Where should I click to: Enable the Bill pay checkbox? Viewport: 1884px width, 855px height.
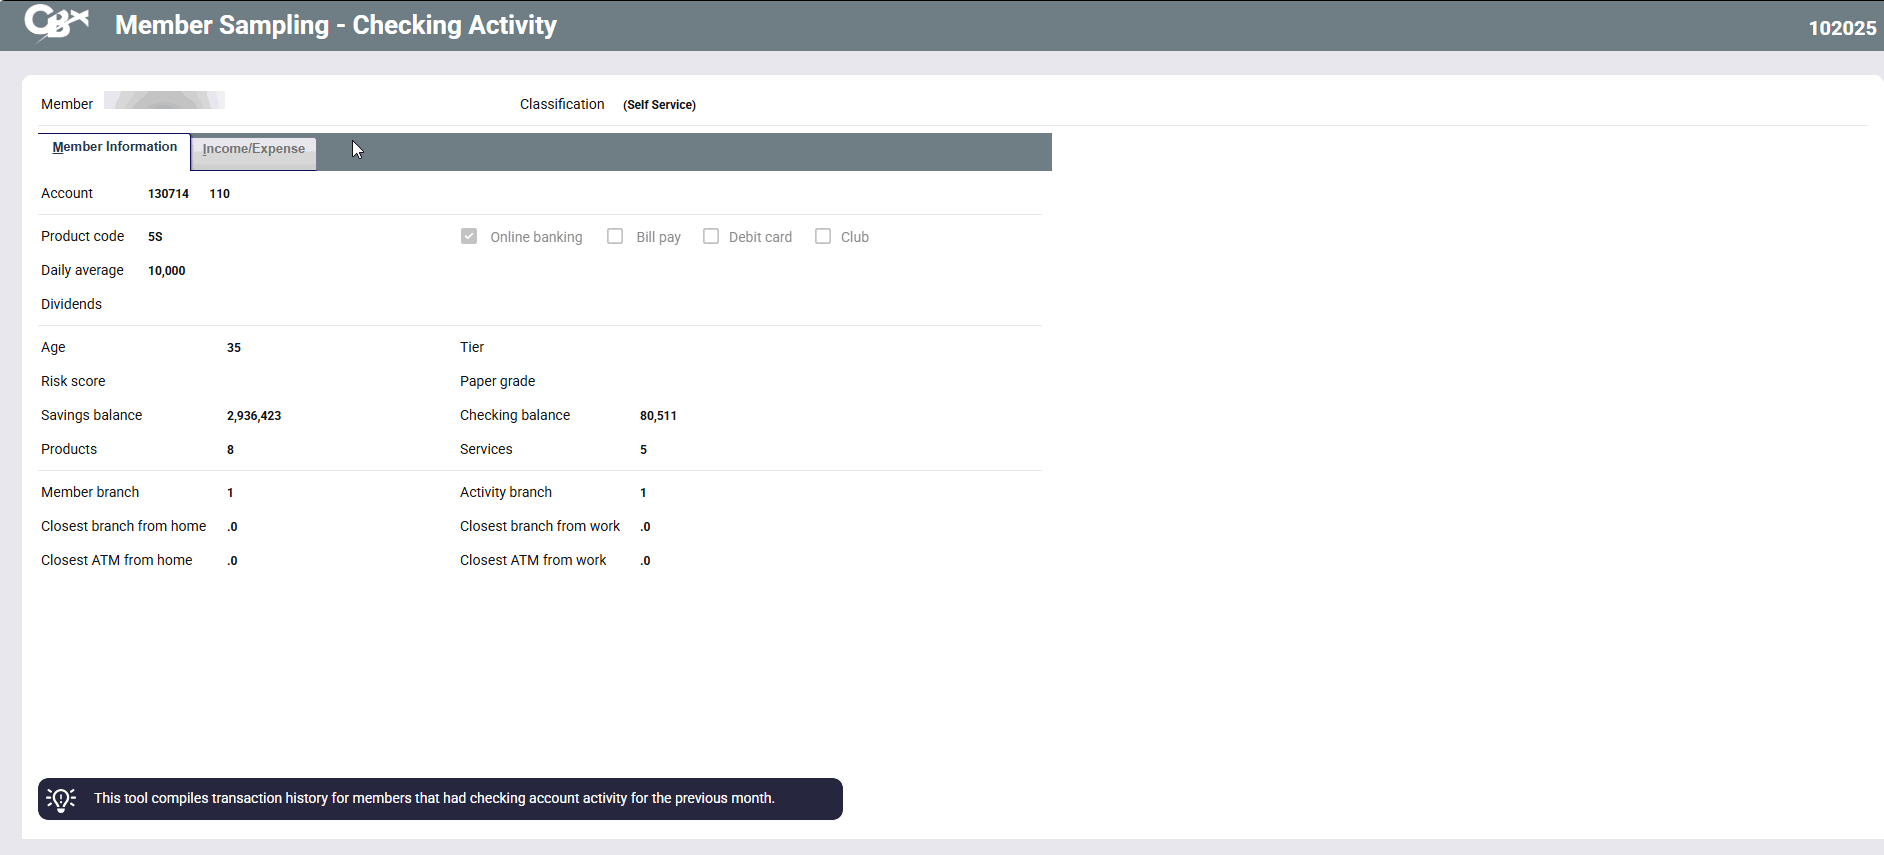point(615,236)
